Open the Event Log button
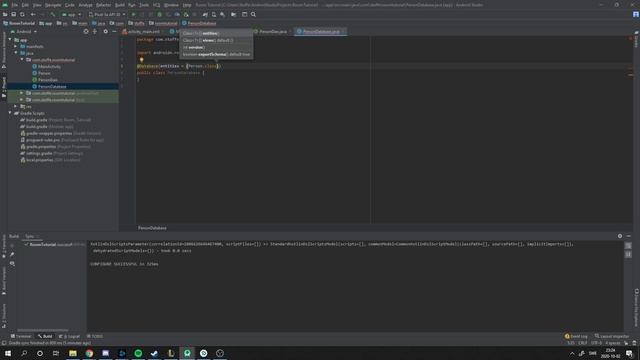The width and height of the screenshot is (640, 360). (576, 336)
